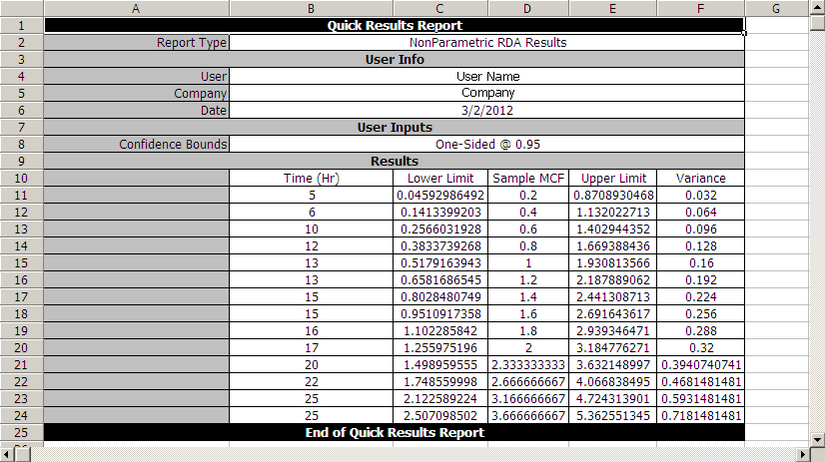Click variance value 0.032
Image resolution: width=825 pixels, height=462 pixels.
click(x=701, y=195)
